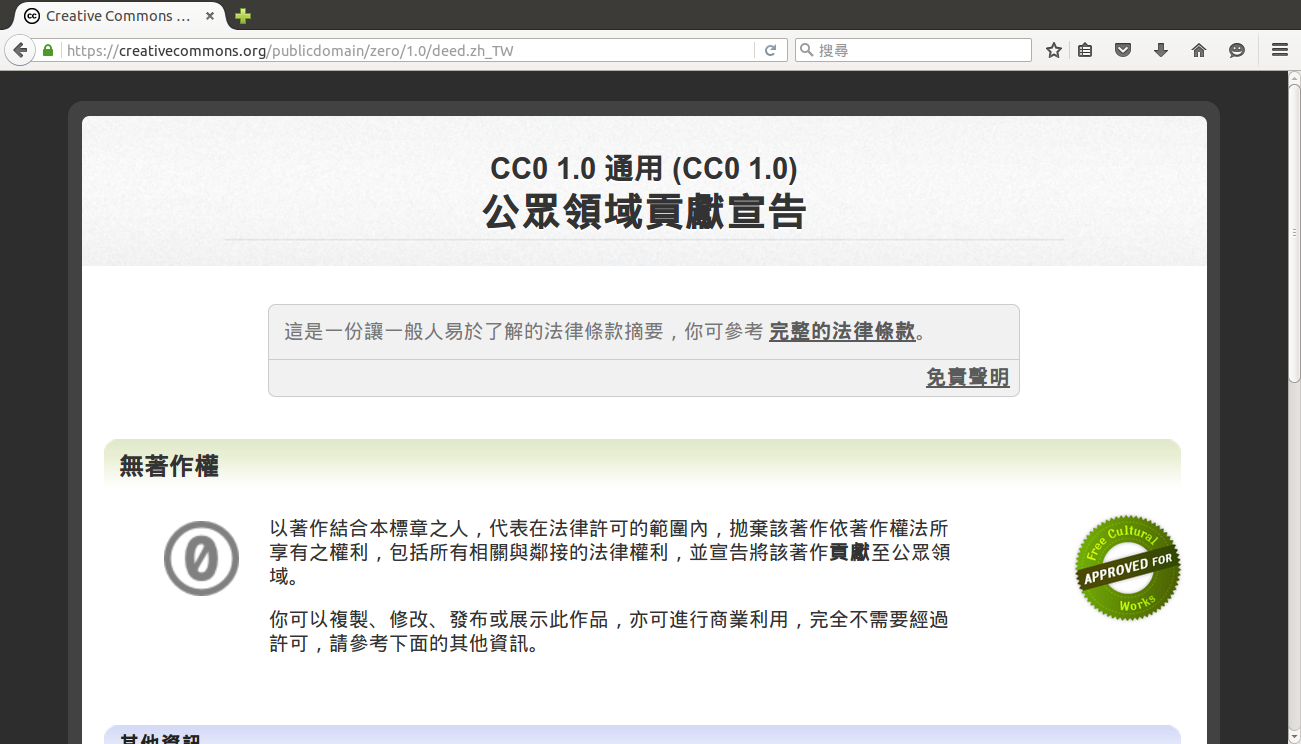This screenshot has height=744, width=1301.
Task: Open a new tab with plus button
Action: click(243, 16)
